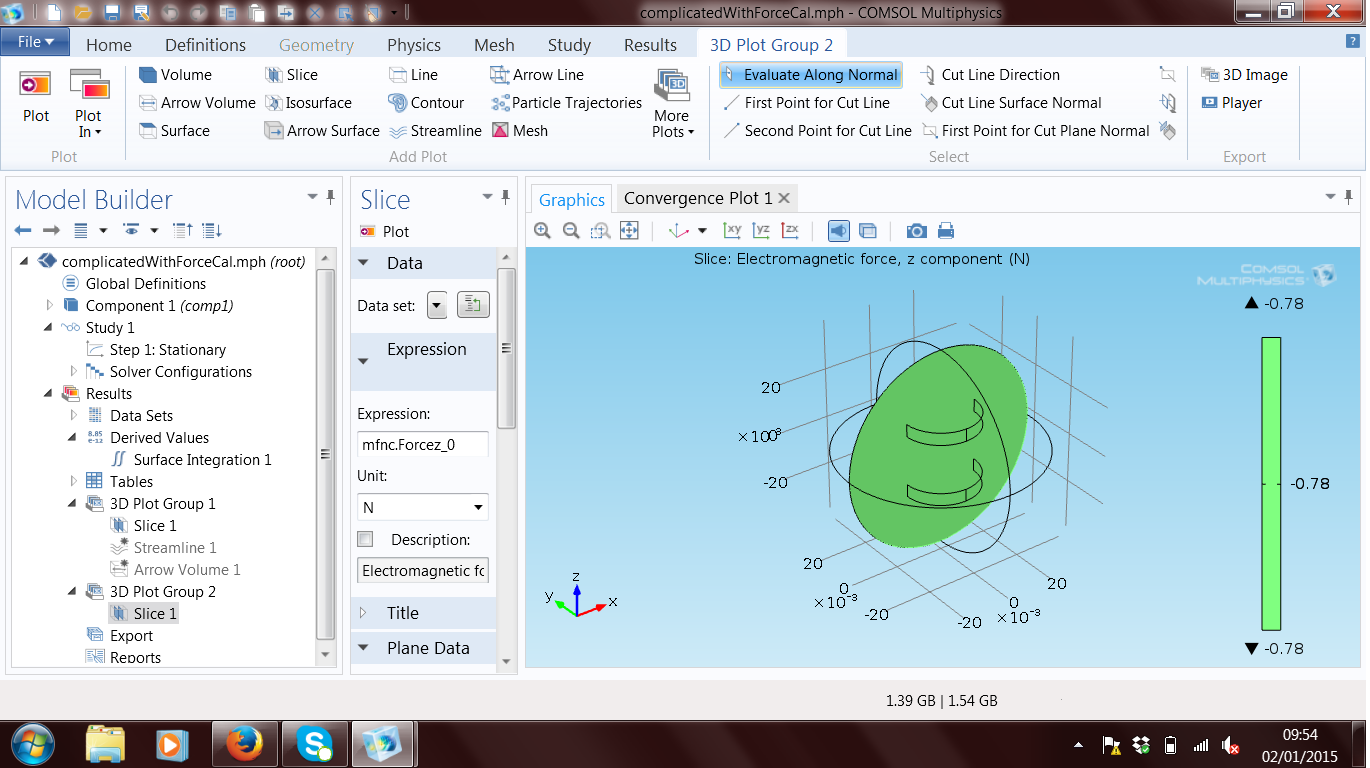The height and width of the screenshot is (768, 1370).
Task: Click the camera Image Snapshot icon
Action: coord(916,231)
